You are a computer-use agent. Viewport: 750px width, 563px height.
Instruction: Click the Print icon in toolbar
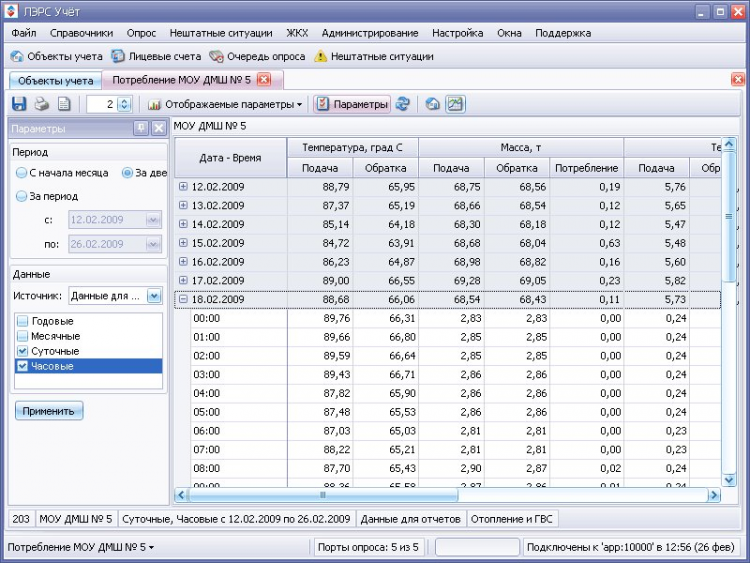[41, 104]
